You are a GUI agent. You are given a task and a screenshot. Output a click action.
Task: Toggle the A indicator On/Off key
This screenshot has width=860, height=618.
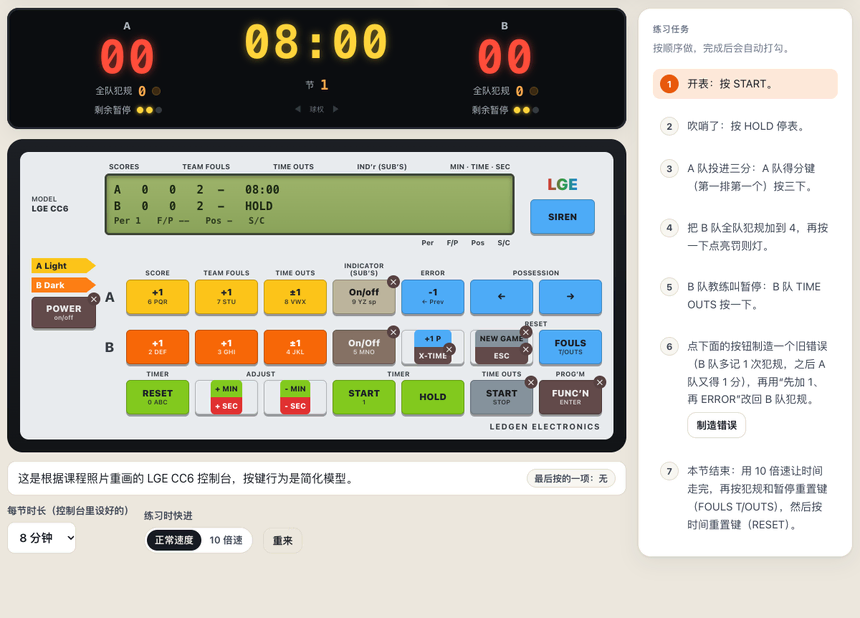(364, 297)
